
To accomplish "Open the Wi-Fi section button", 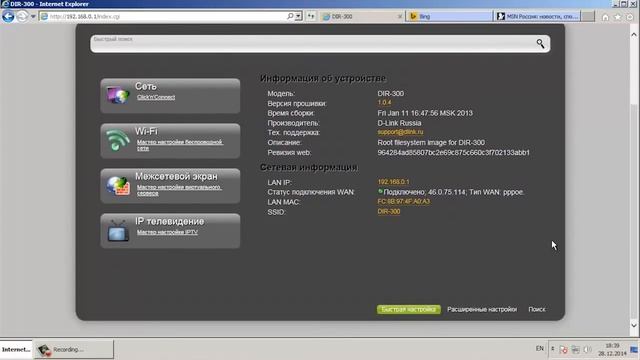I will [x=170, y=141].
